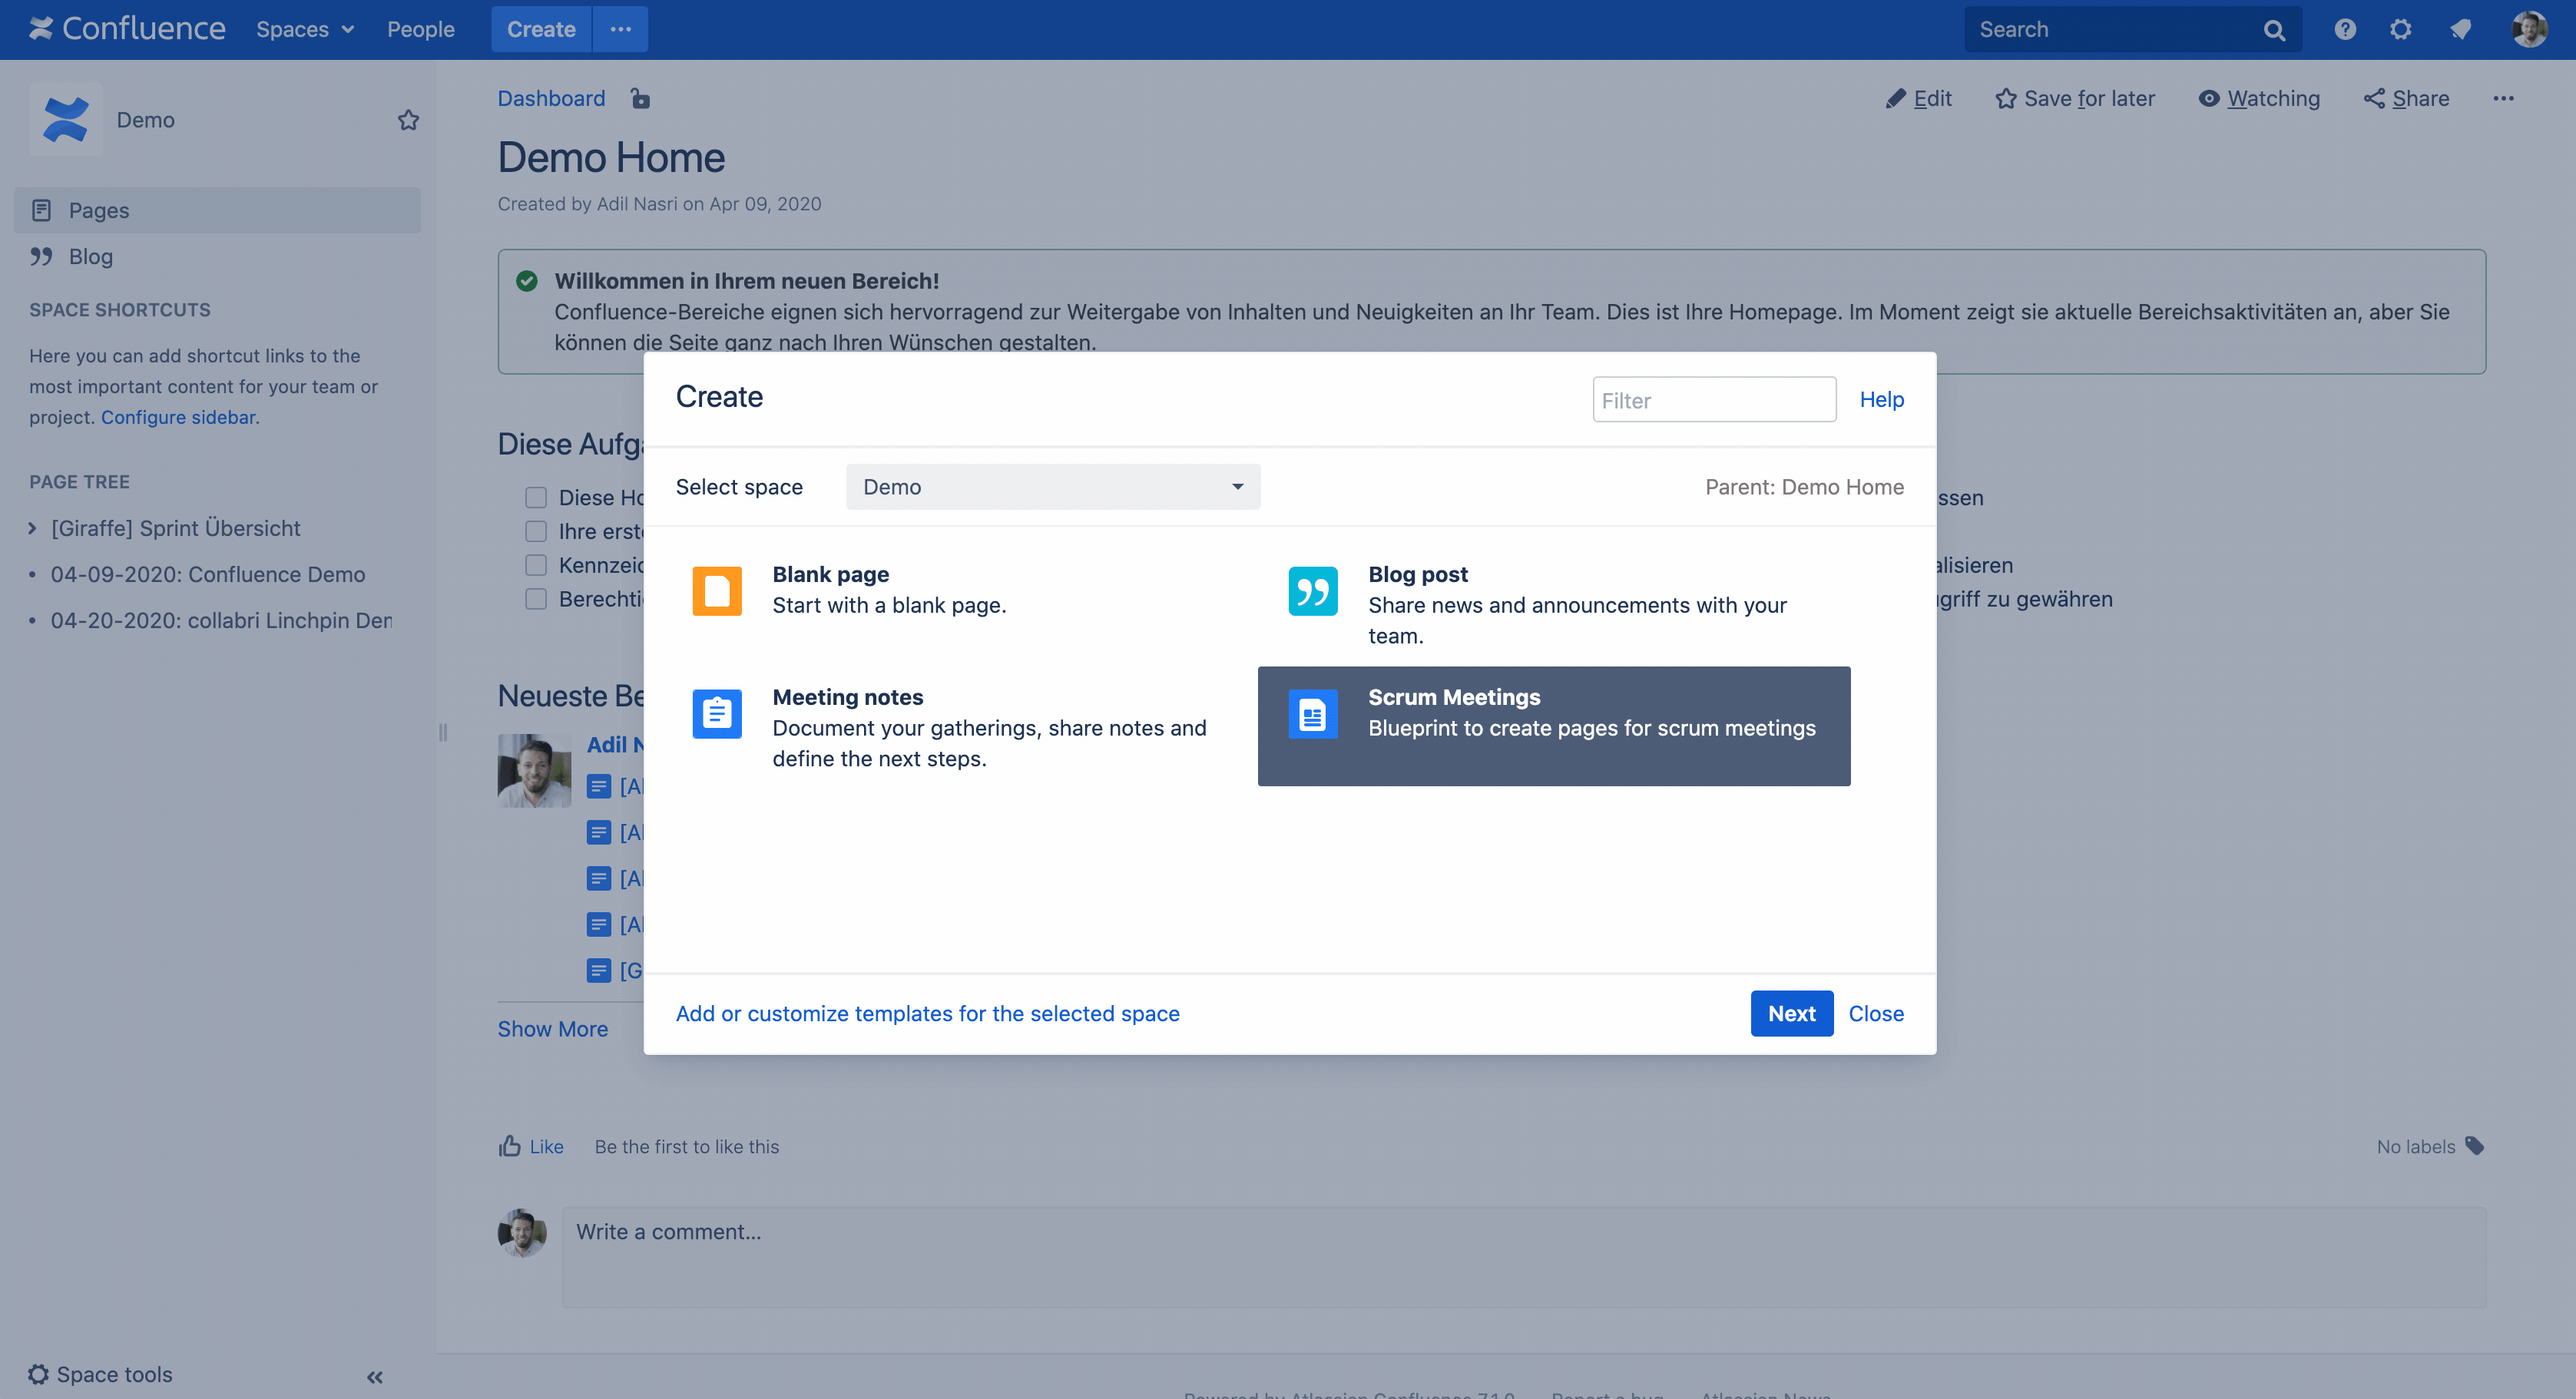Viewport: 2576px width, 1399px height.
Task: Collapse the sidebar with double chevron
Action: pos(375,1377)
